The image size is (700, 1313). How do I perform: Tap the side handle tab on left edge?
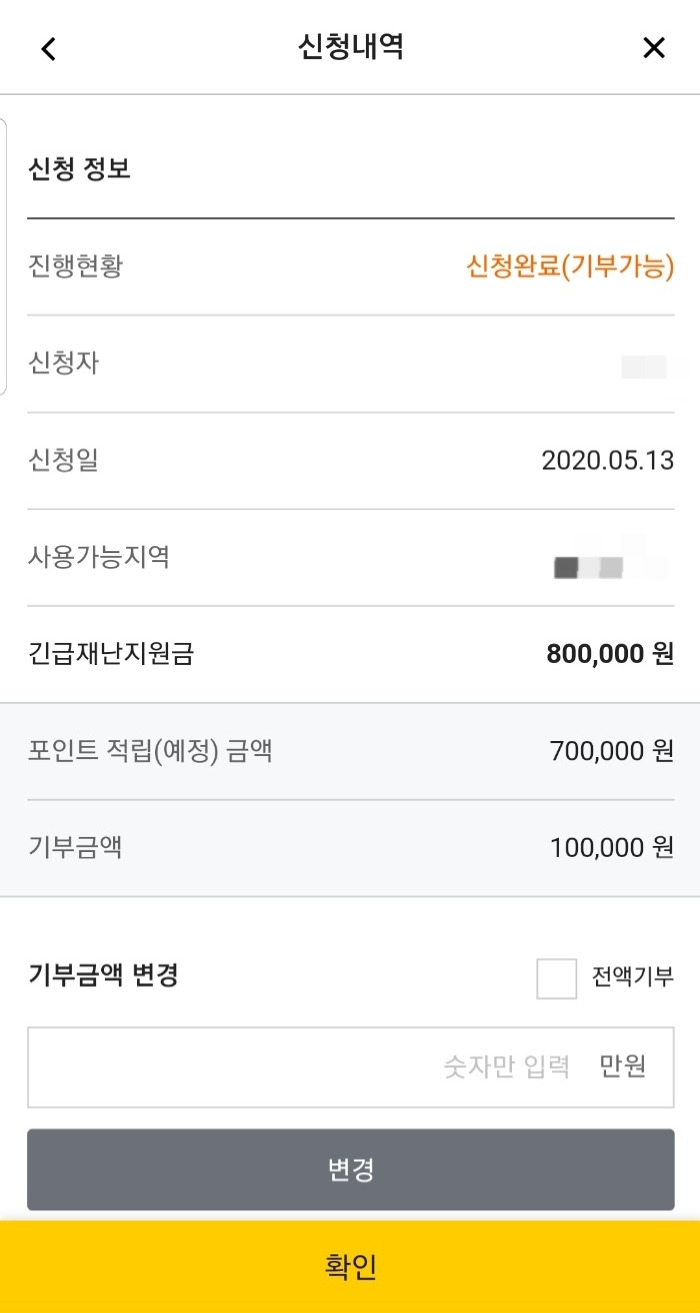[x=3, y=257]
